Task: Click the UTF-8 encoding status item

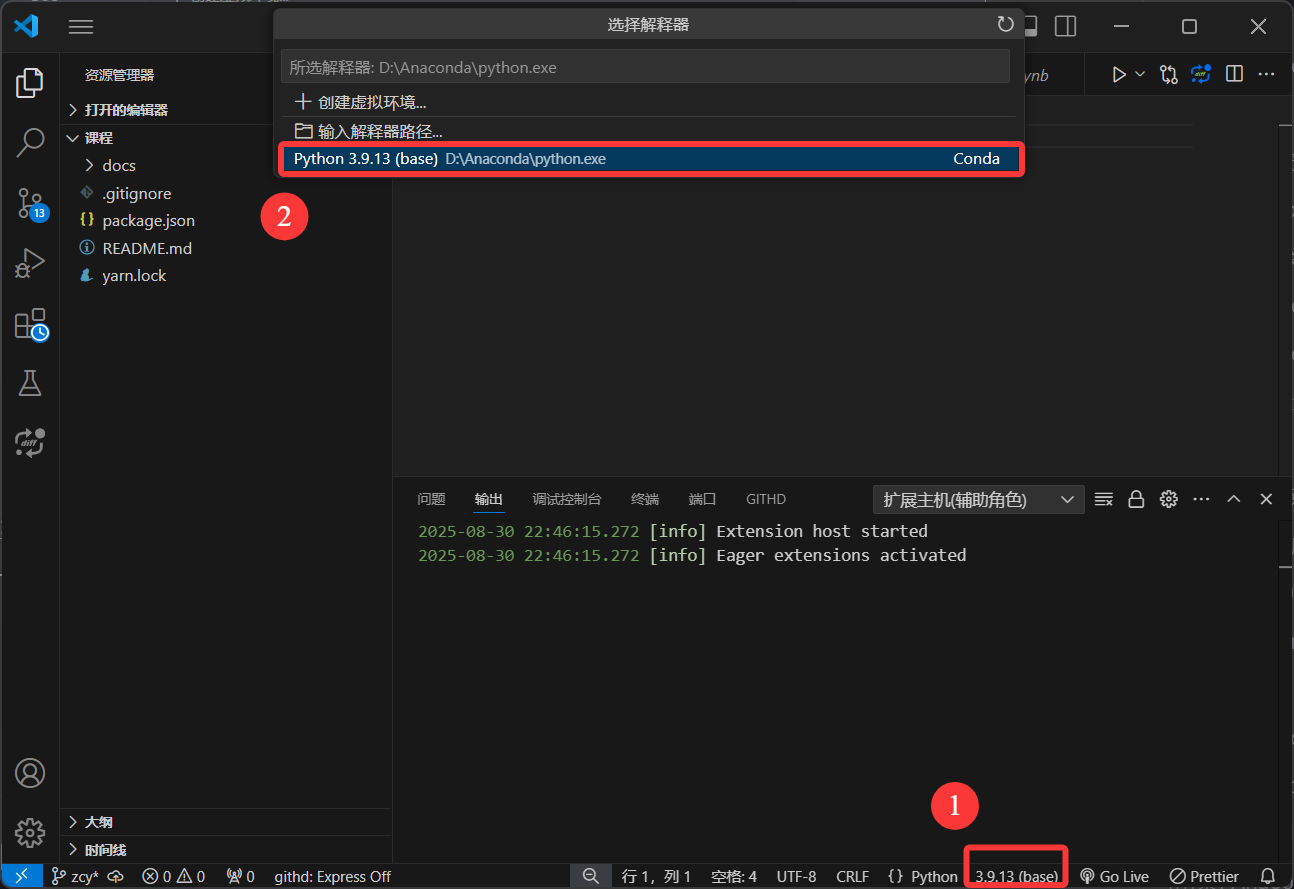Action: (x=796, y=876)
